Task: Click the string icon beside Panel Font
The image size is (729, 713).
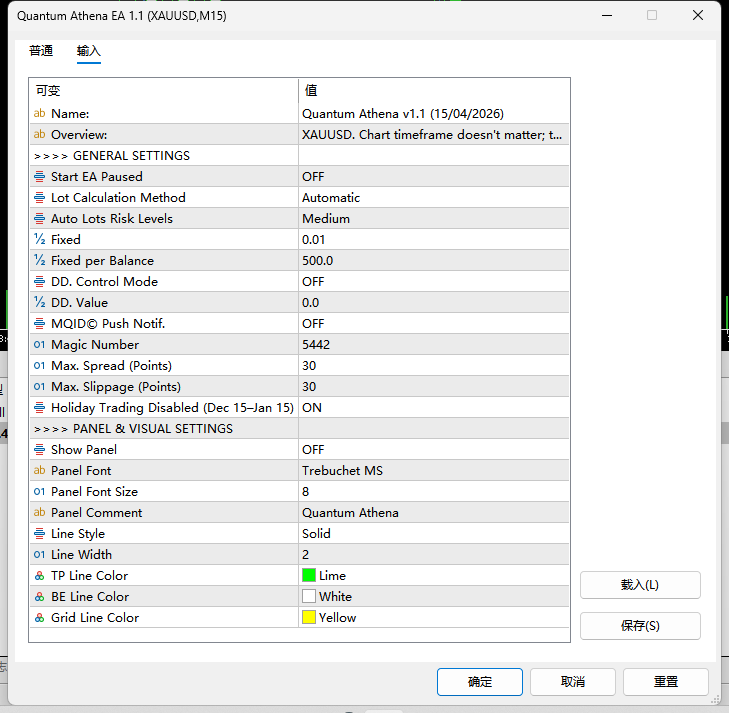Action: pyautogui.click(x=40, y=470)
